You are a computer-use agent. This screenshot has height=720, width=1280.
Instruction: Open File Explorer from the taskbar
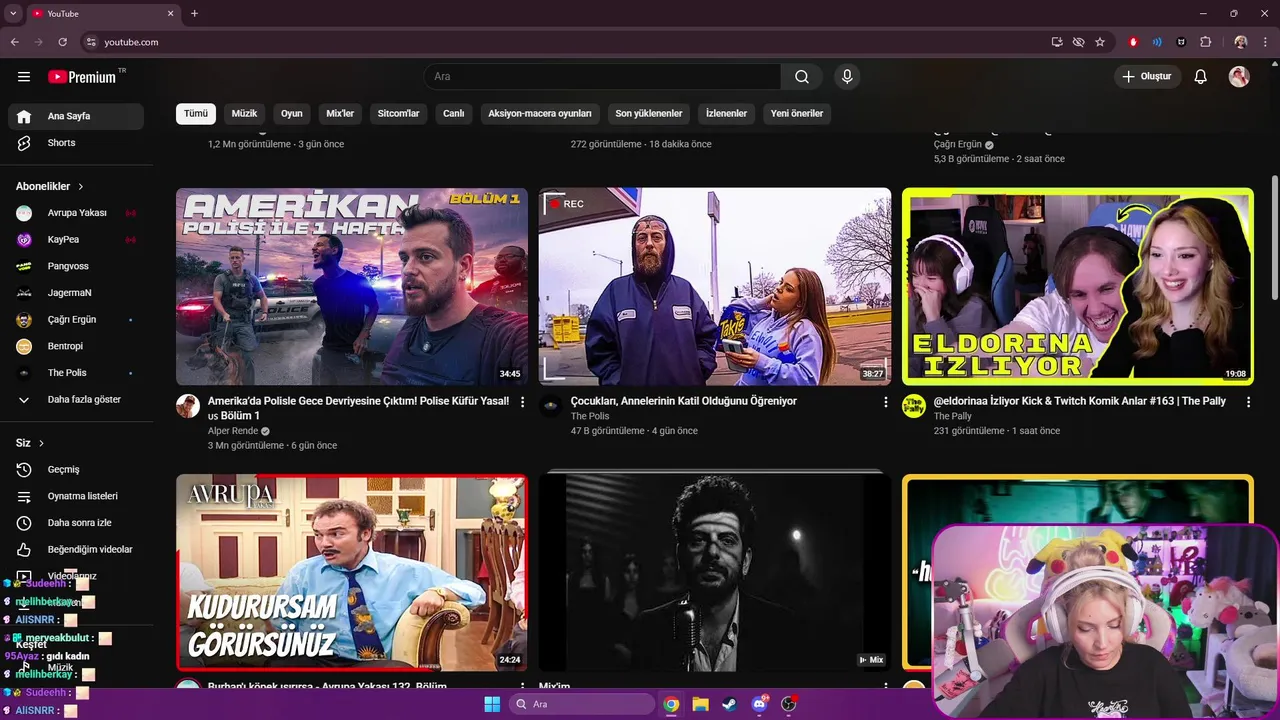(x=700, y=704)
